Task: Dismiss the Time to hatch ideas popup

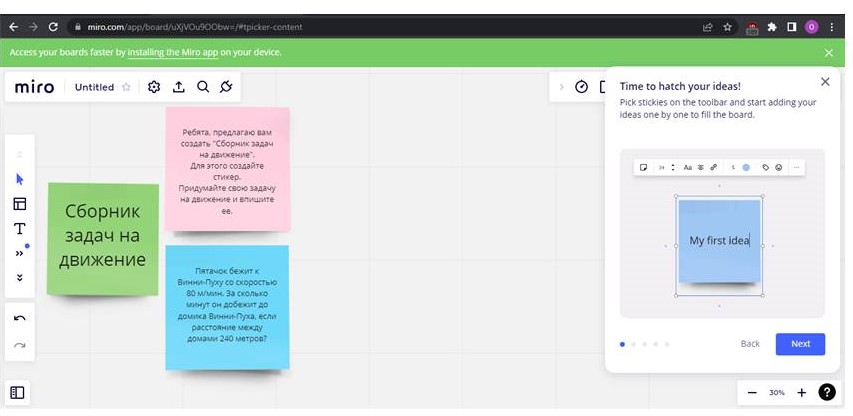Action: pyautogui.click(x=825, y=82)
